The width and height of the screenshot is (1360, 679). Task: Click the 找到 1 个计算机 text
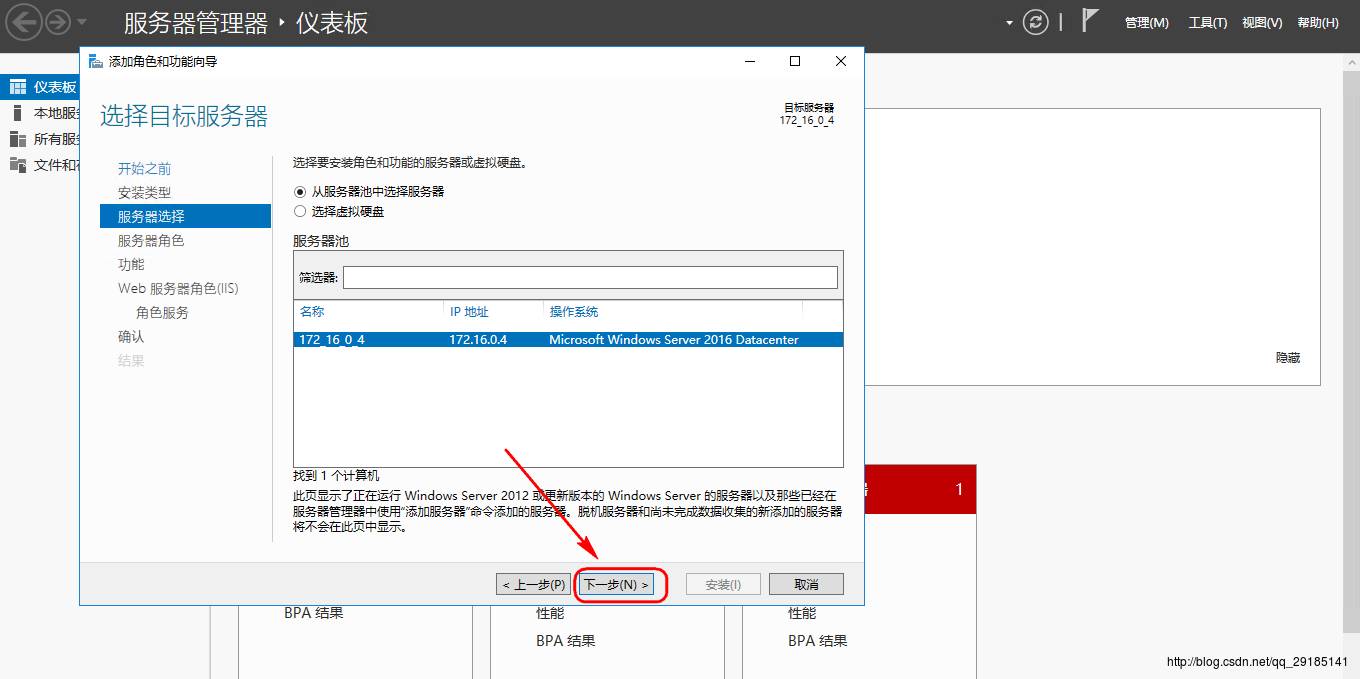[336, 476]
